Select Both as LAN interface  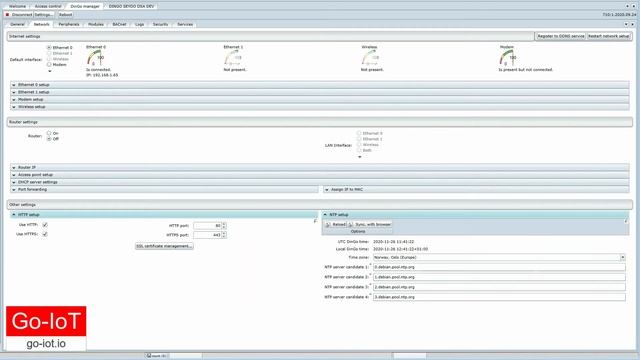click(359, 150)
